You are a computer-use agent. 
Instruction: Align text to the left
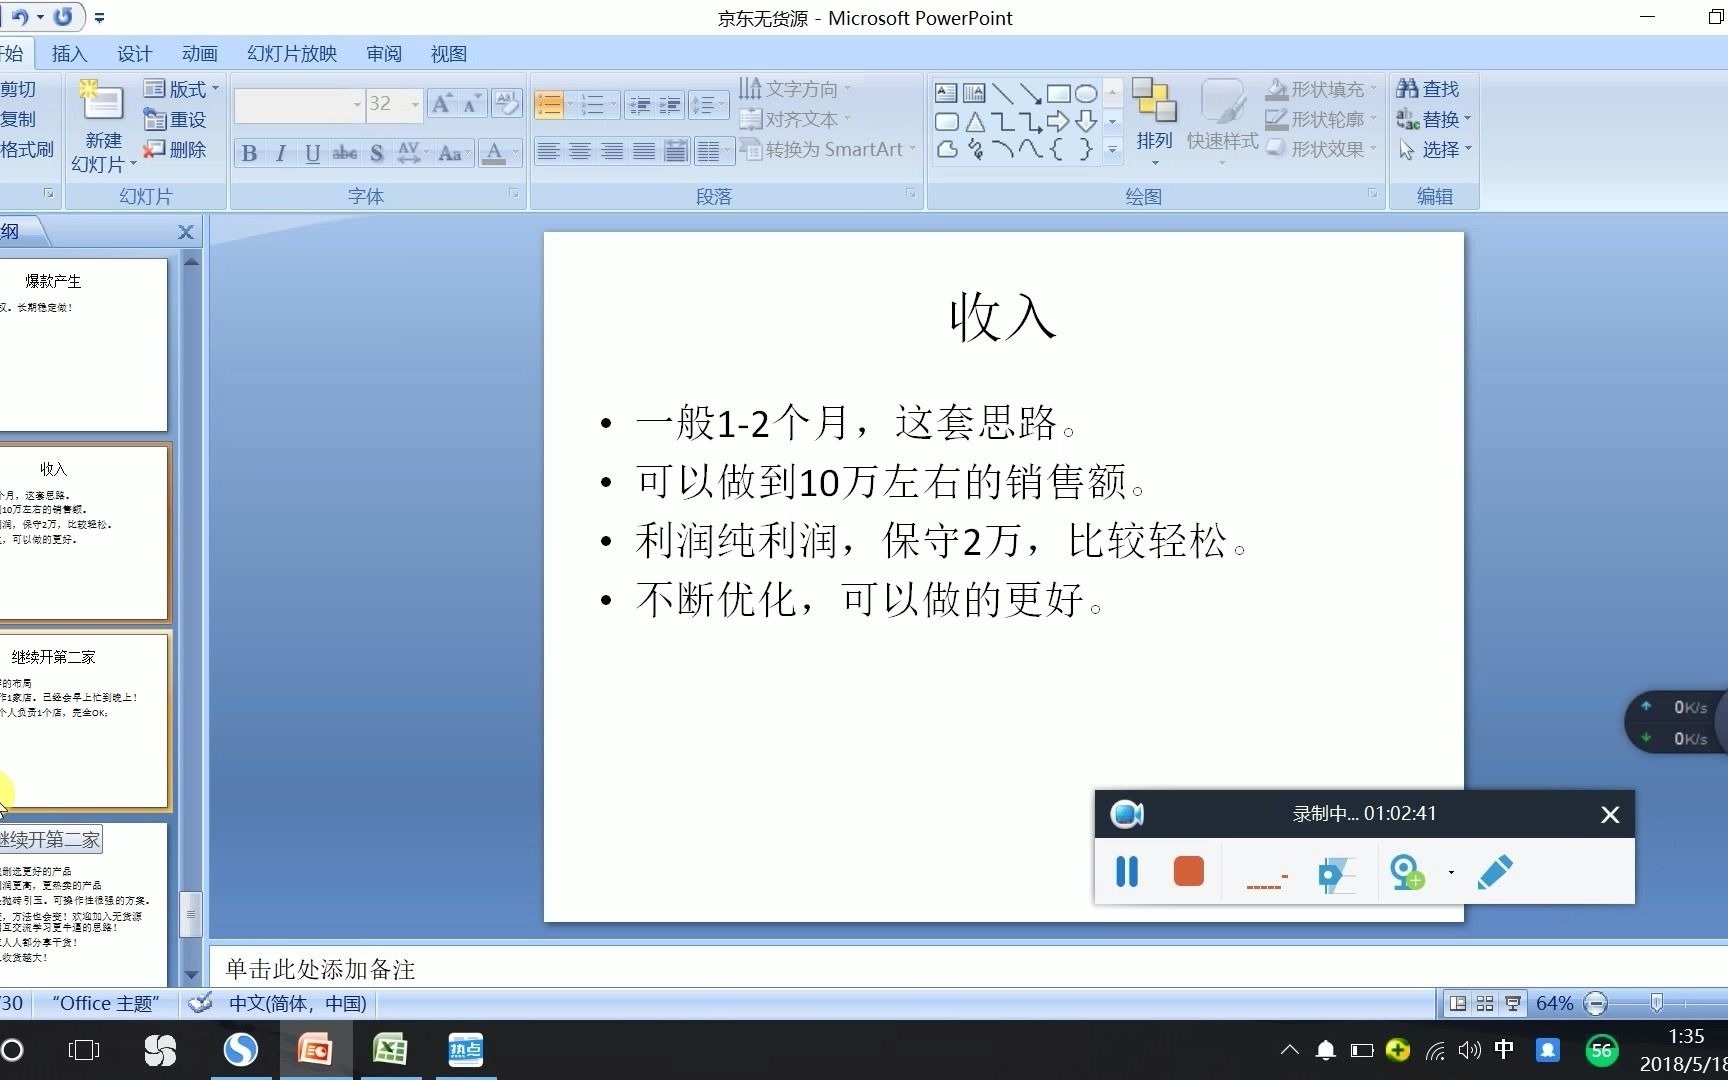tap(548, 152)
